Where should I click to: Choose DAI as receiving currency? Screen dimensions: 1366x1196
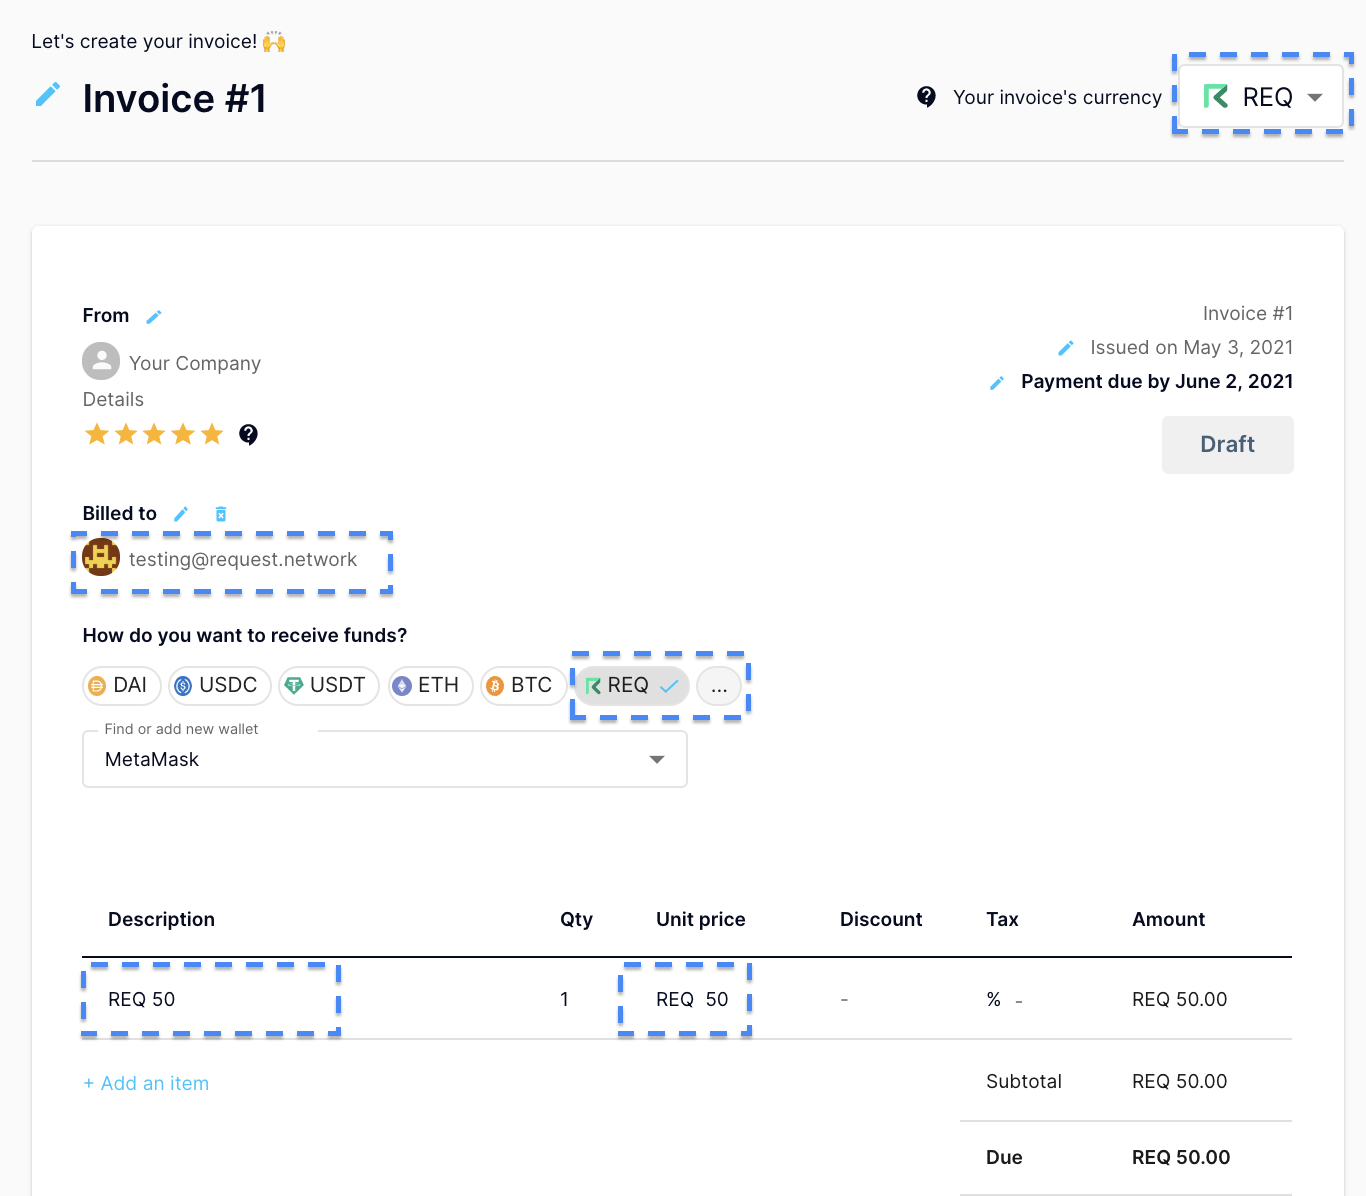121,685
